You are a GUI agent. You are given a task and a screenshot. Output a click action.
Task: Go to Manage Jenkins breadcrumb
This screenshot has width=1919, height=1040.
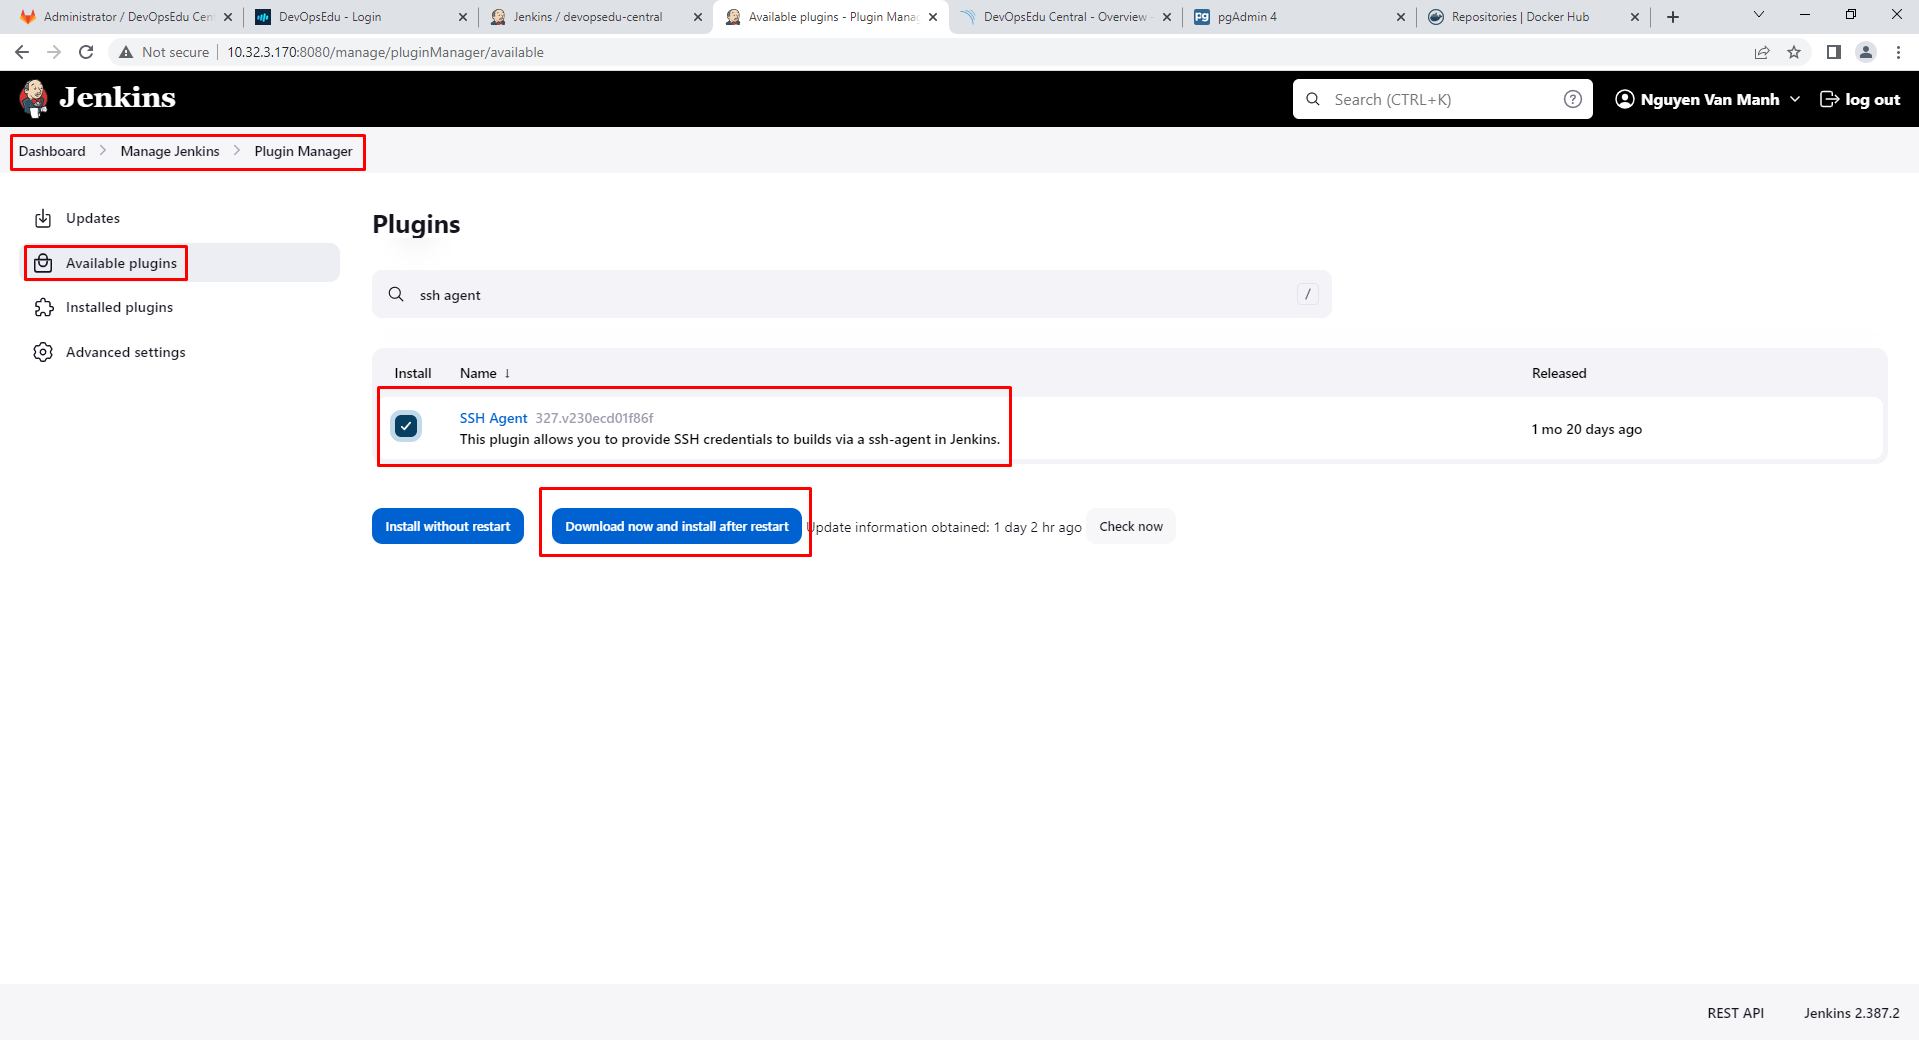(x=170, y=151)
